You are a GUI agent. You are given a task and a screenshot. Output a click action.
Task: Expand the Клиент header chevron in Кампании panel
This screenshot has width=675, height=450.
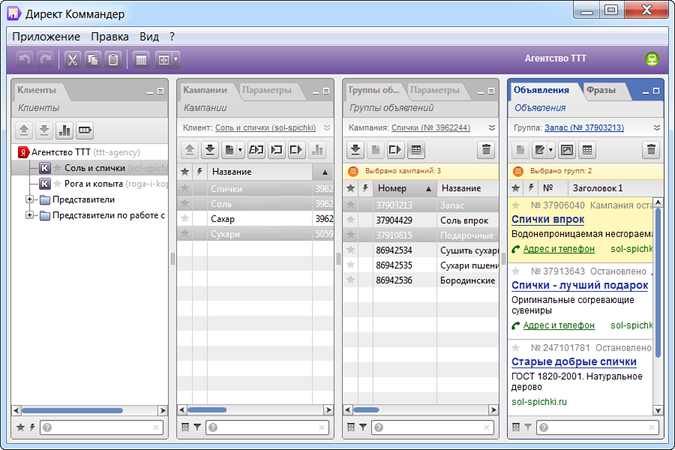click(327, 127)
